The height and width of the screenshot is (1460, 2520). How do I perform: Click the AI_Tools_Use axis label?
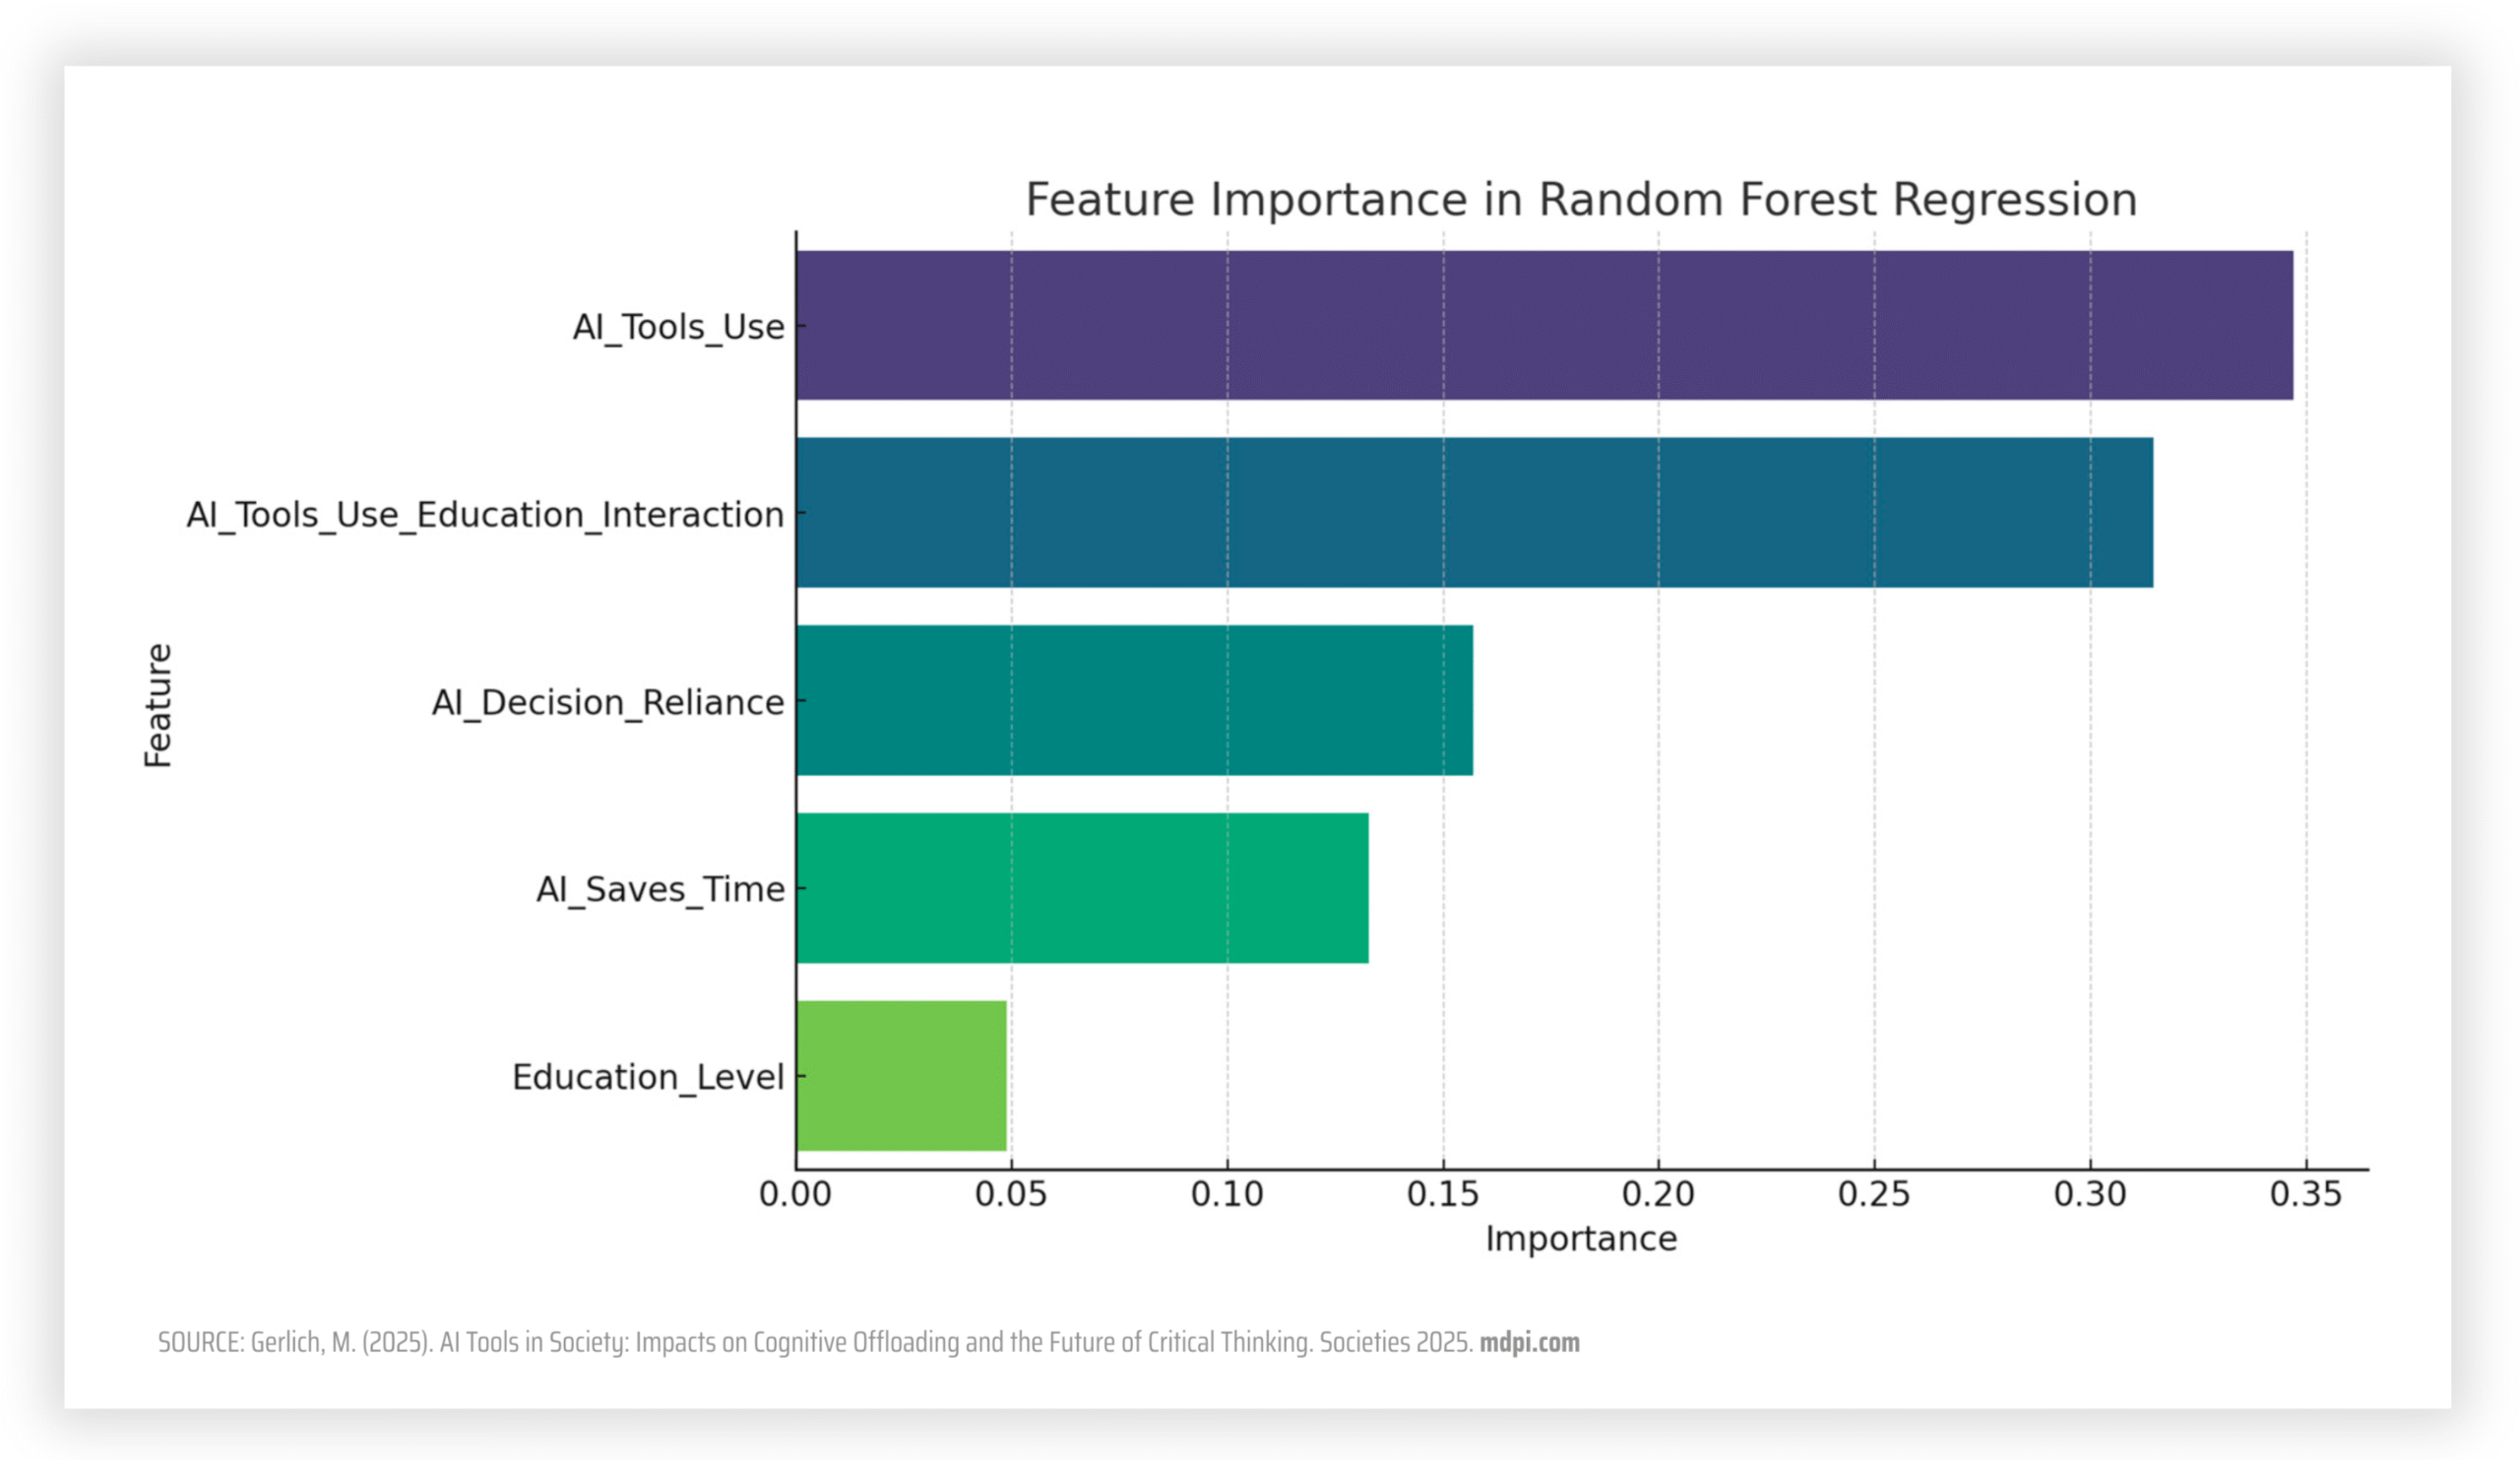point(678,327)
